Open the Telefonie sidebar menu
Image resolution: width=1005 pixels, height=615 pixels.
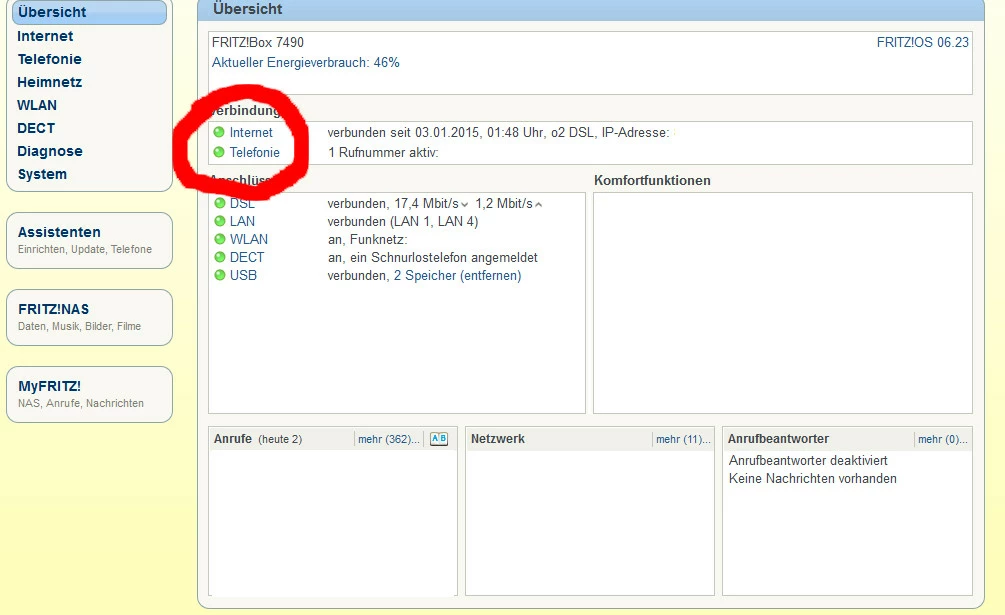49,59
